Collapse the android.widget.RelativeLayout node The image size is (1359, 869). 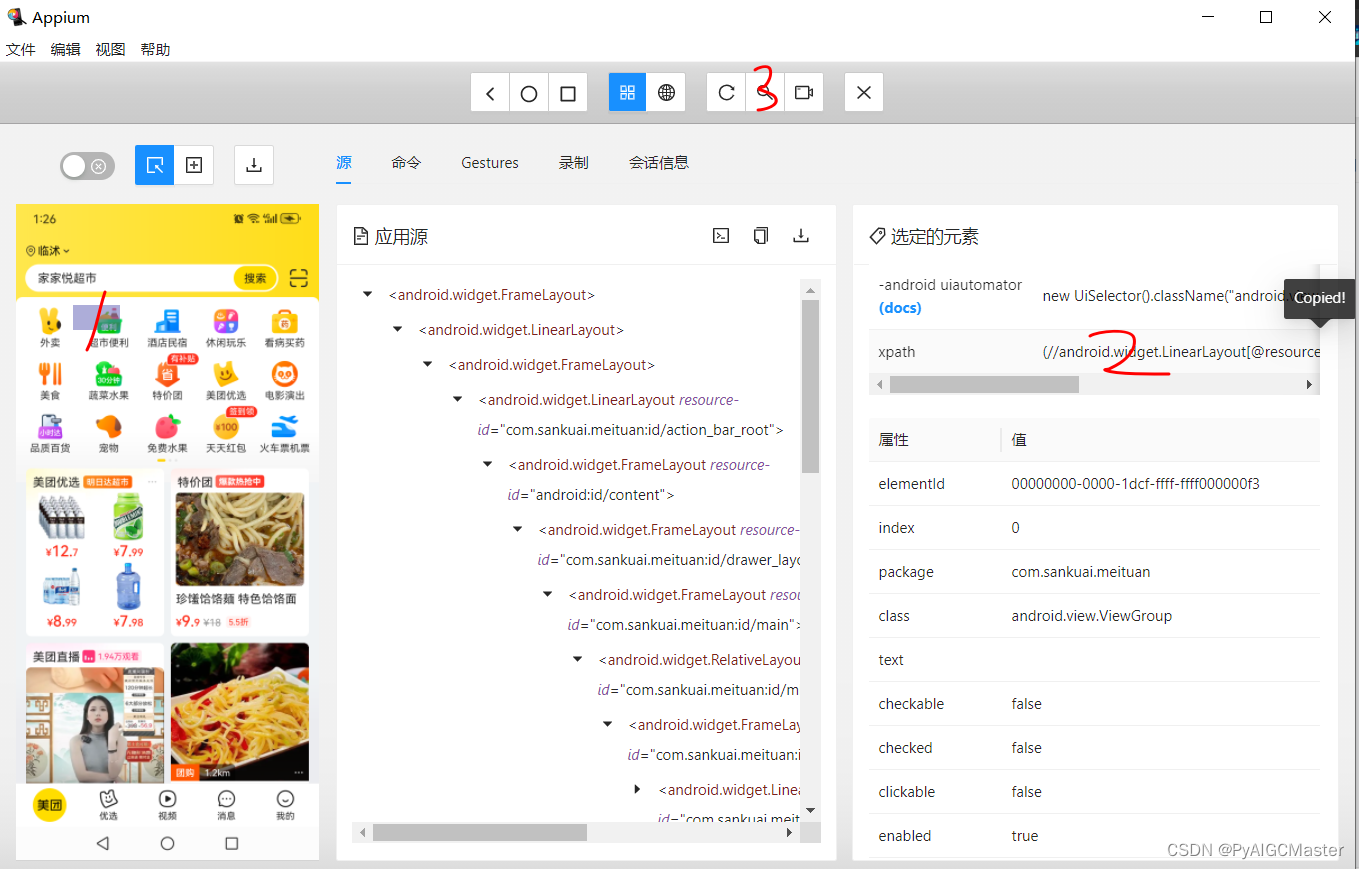[x=578, y=660]
